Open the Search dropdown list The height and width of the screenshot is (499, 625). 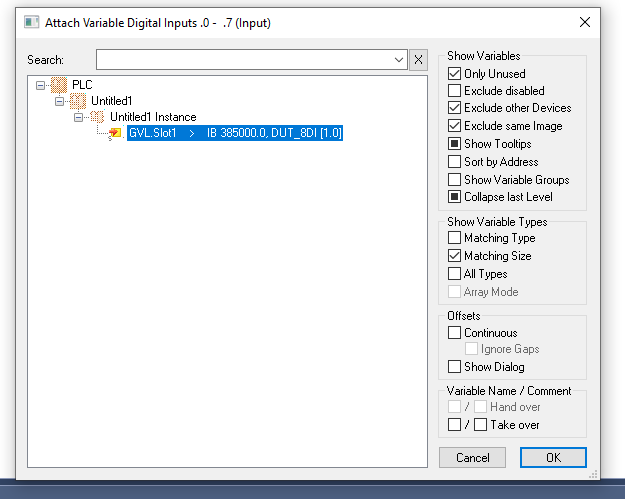point(399,60)
